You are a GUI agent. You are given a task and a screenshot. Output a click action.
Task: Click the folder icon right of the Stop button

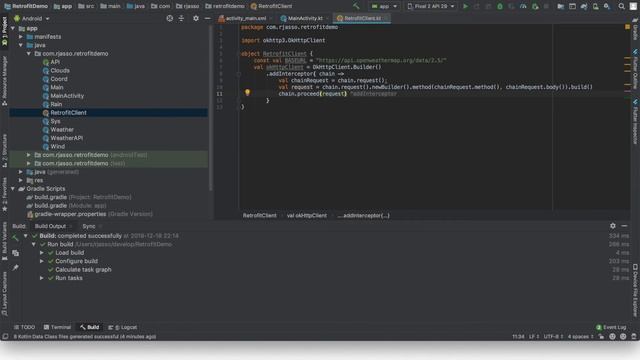[x=560, y=6]
